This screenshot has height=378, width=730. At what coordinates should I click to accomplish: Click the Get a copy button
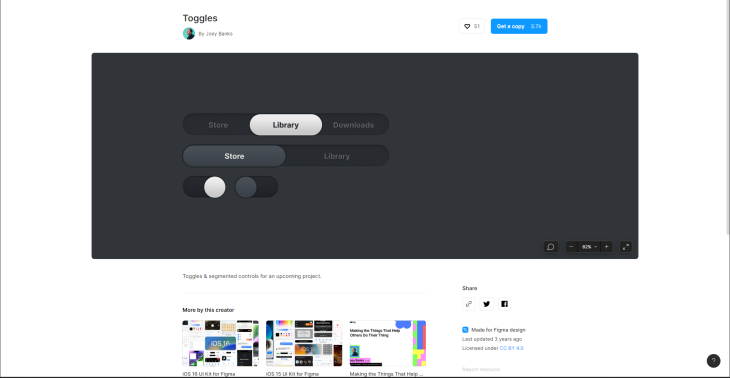[519, 27]
